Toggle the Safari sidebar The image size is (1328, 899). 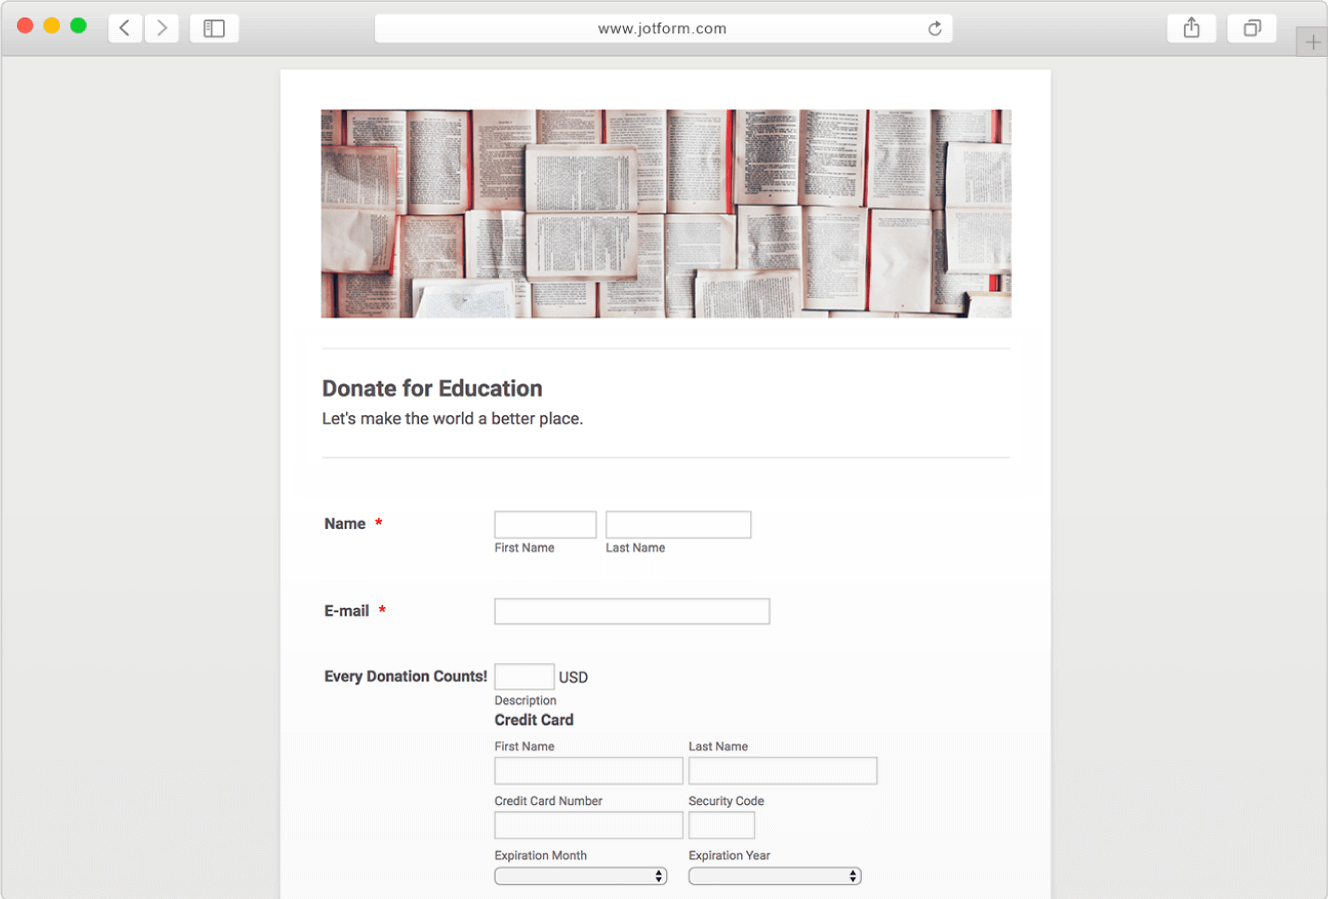[214, 28]
